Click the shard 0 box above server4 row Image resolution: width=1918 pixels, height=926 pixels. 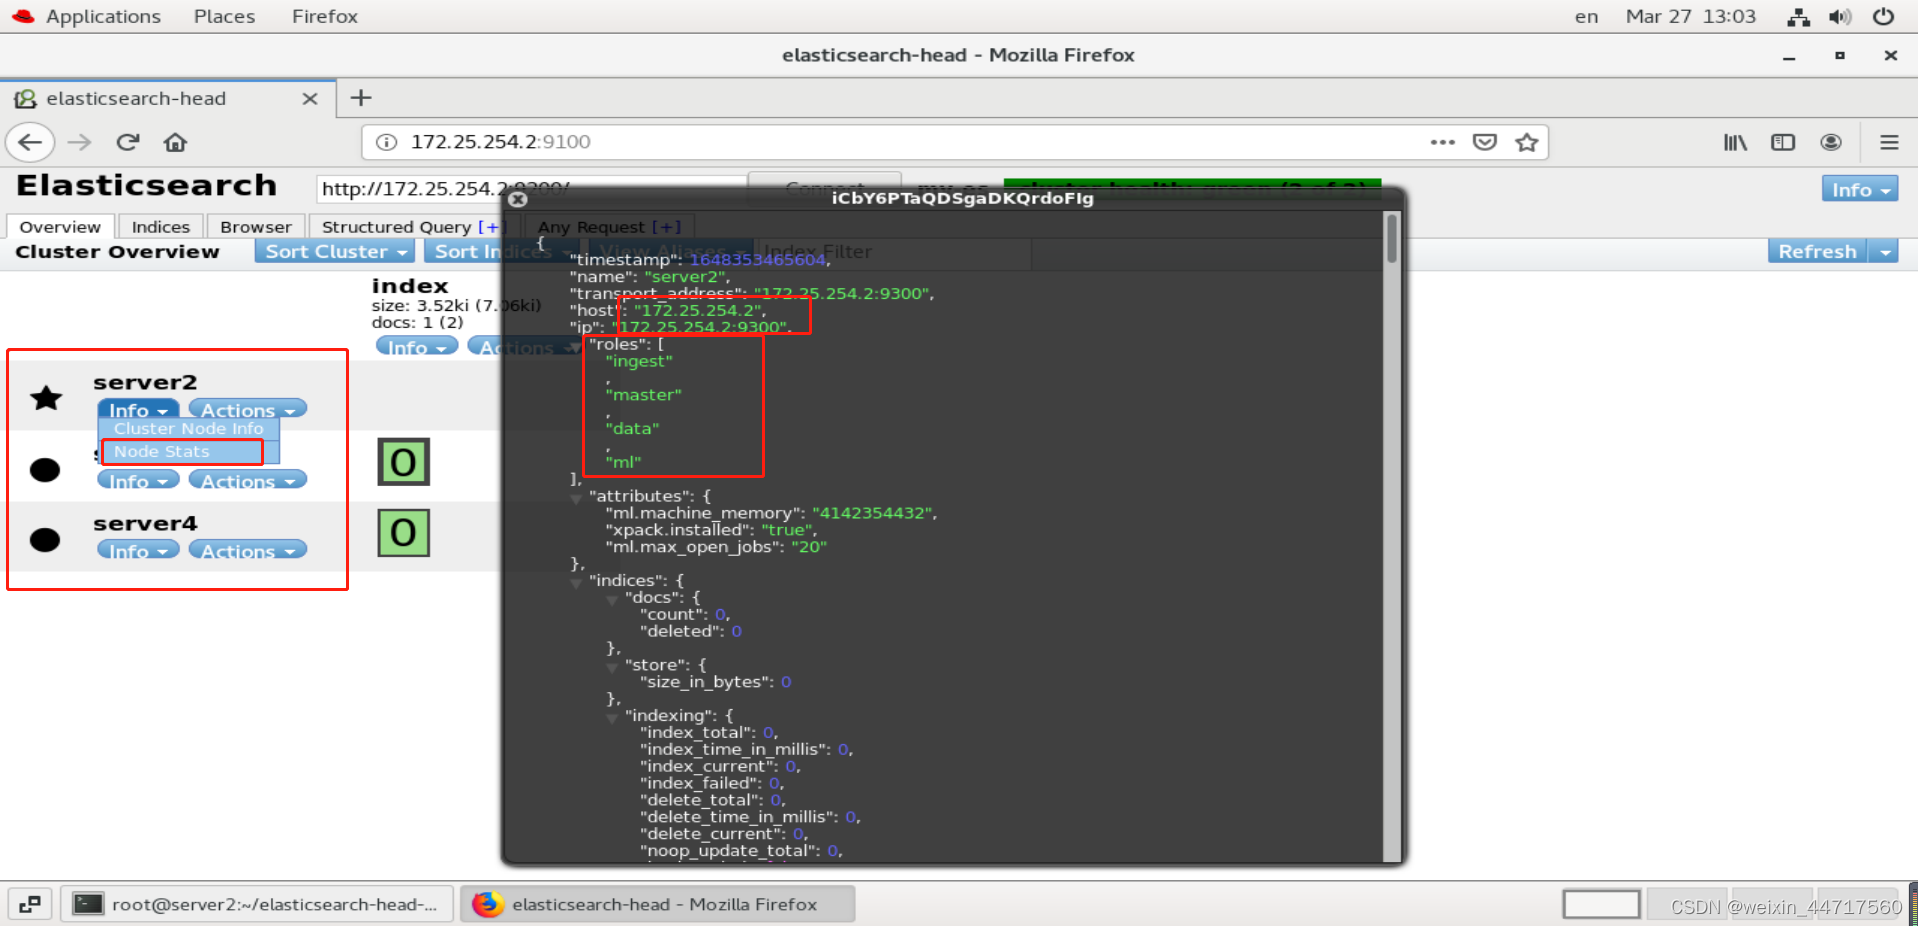click(403, 462)
